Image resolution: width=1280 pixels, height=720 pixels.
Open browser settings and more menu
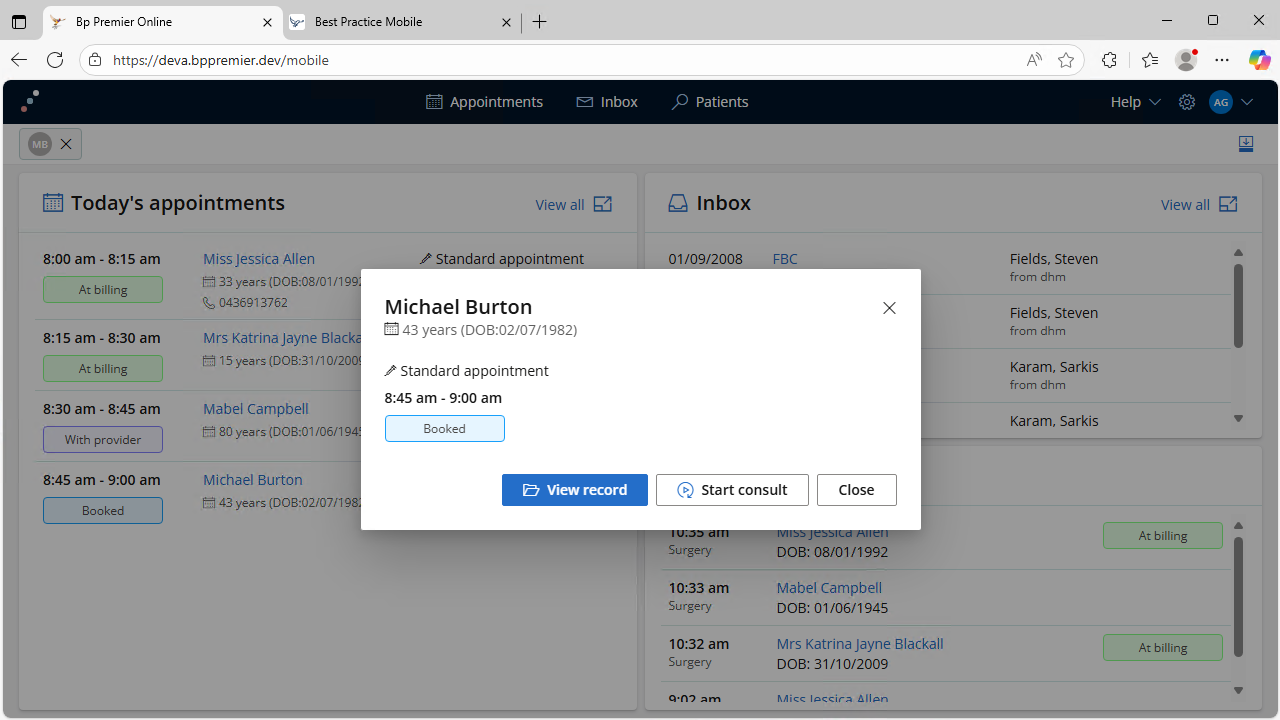pos(1222,60)
